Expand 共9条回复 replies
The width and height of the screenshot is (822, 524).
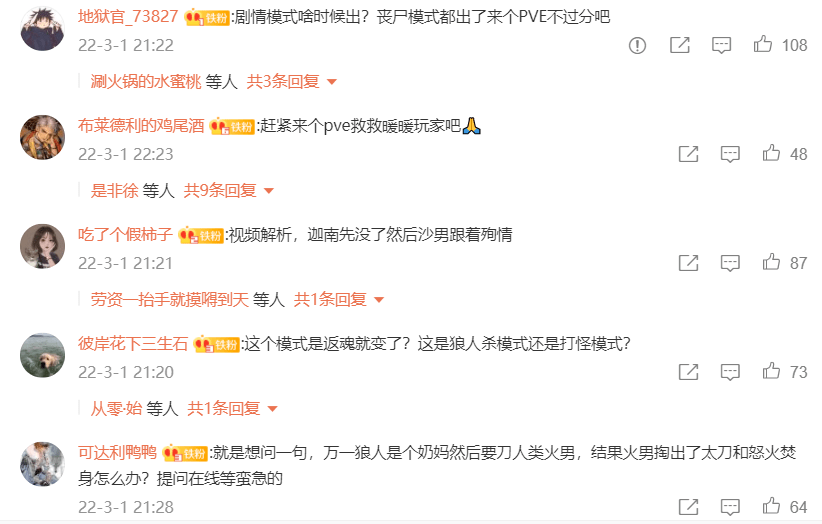pyautogui.click(x=229, y=191)
